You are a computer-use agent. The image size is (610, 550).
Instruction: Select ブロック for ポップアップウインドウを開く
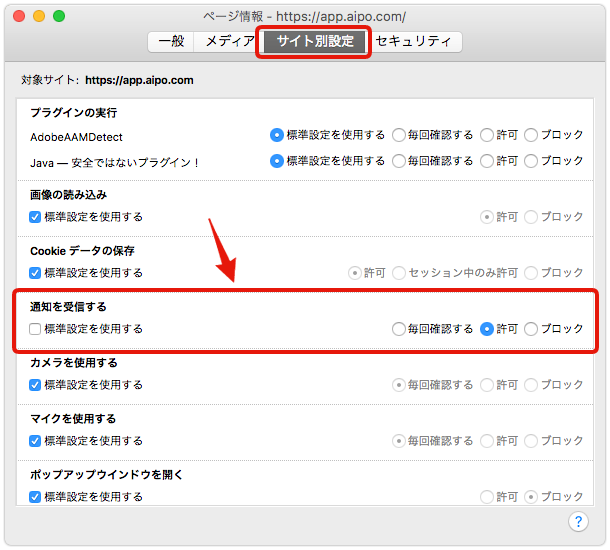[531, 497]
